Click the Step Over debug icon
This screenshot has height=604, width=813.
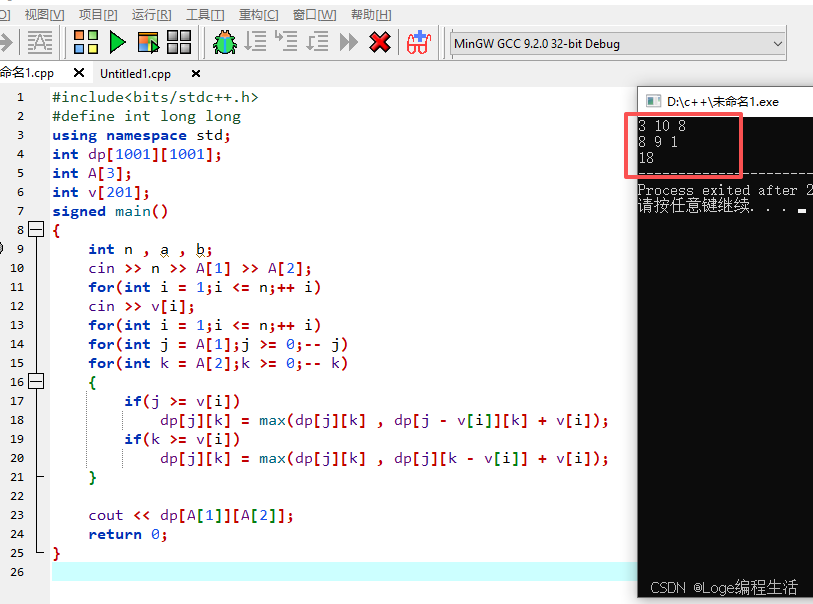point(255,41)
